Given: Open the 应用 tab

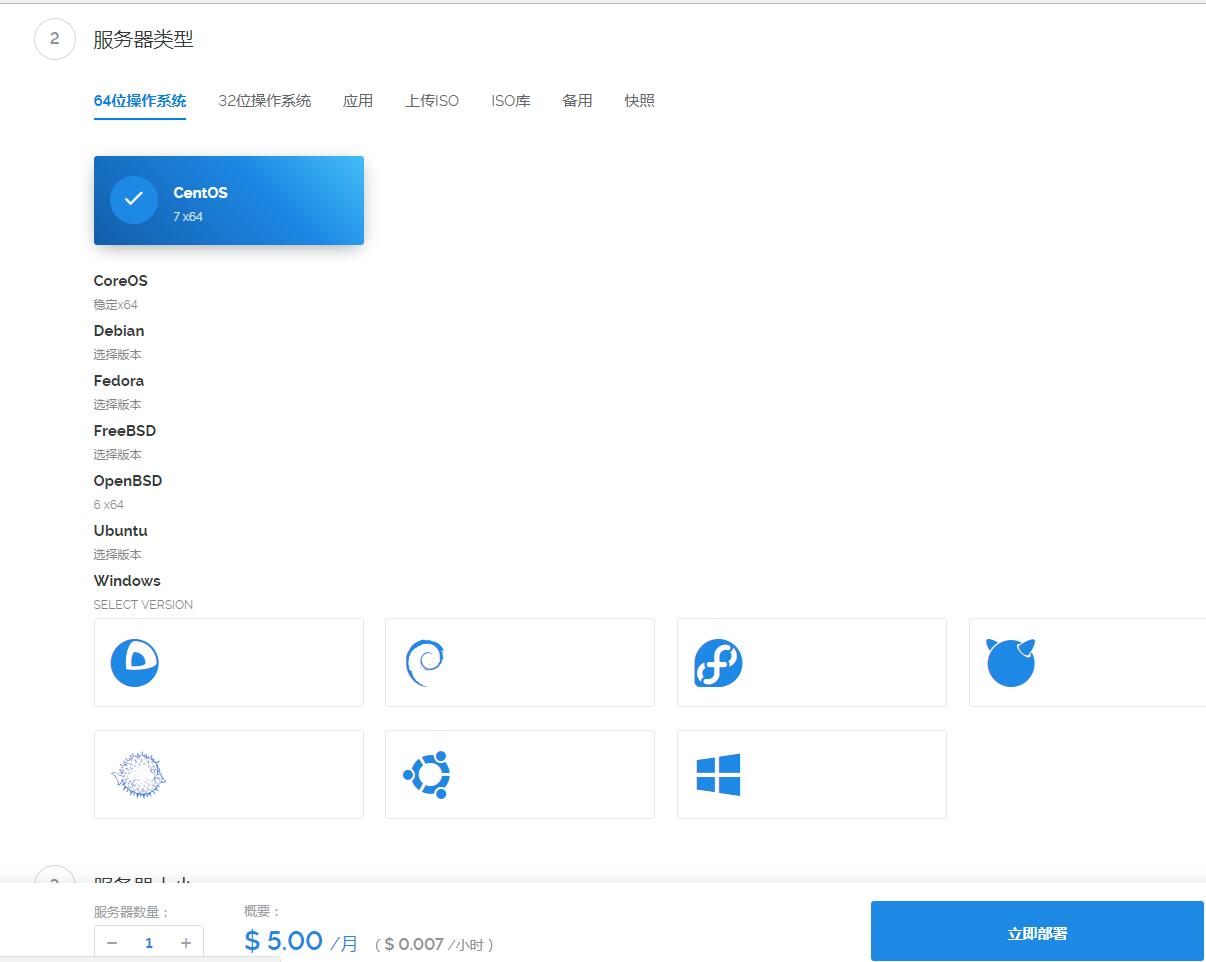Looking at the screenshot, I should click(x=358, y=101).
